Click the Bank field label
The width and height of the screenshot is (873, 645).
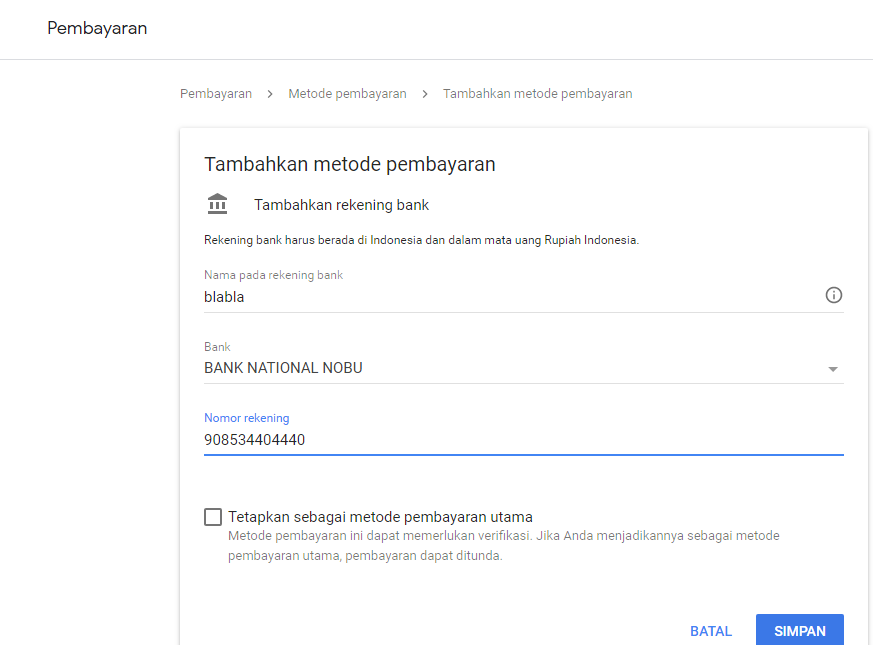[217, 346]
